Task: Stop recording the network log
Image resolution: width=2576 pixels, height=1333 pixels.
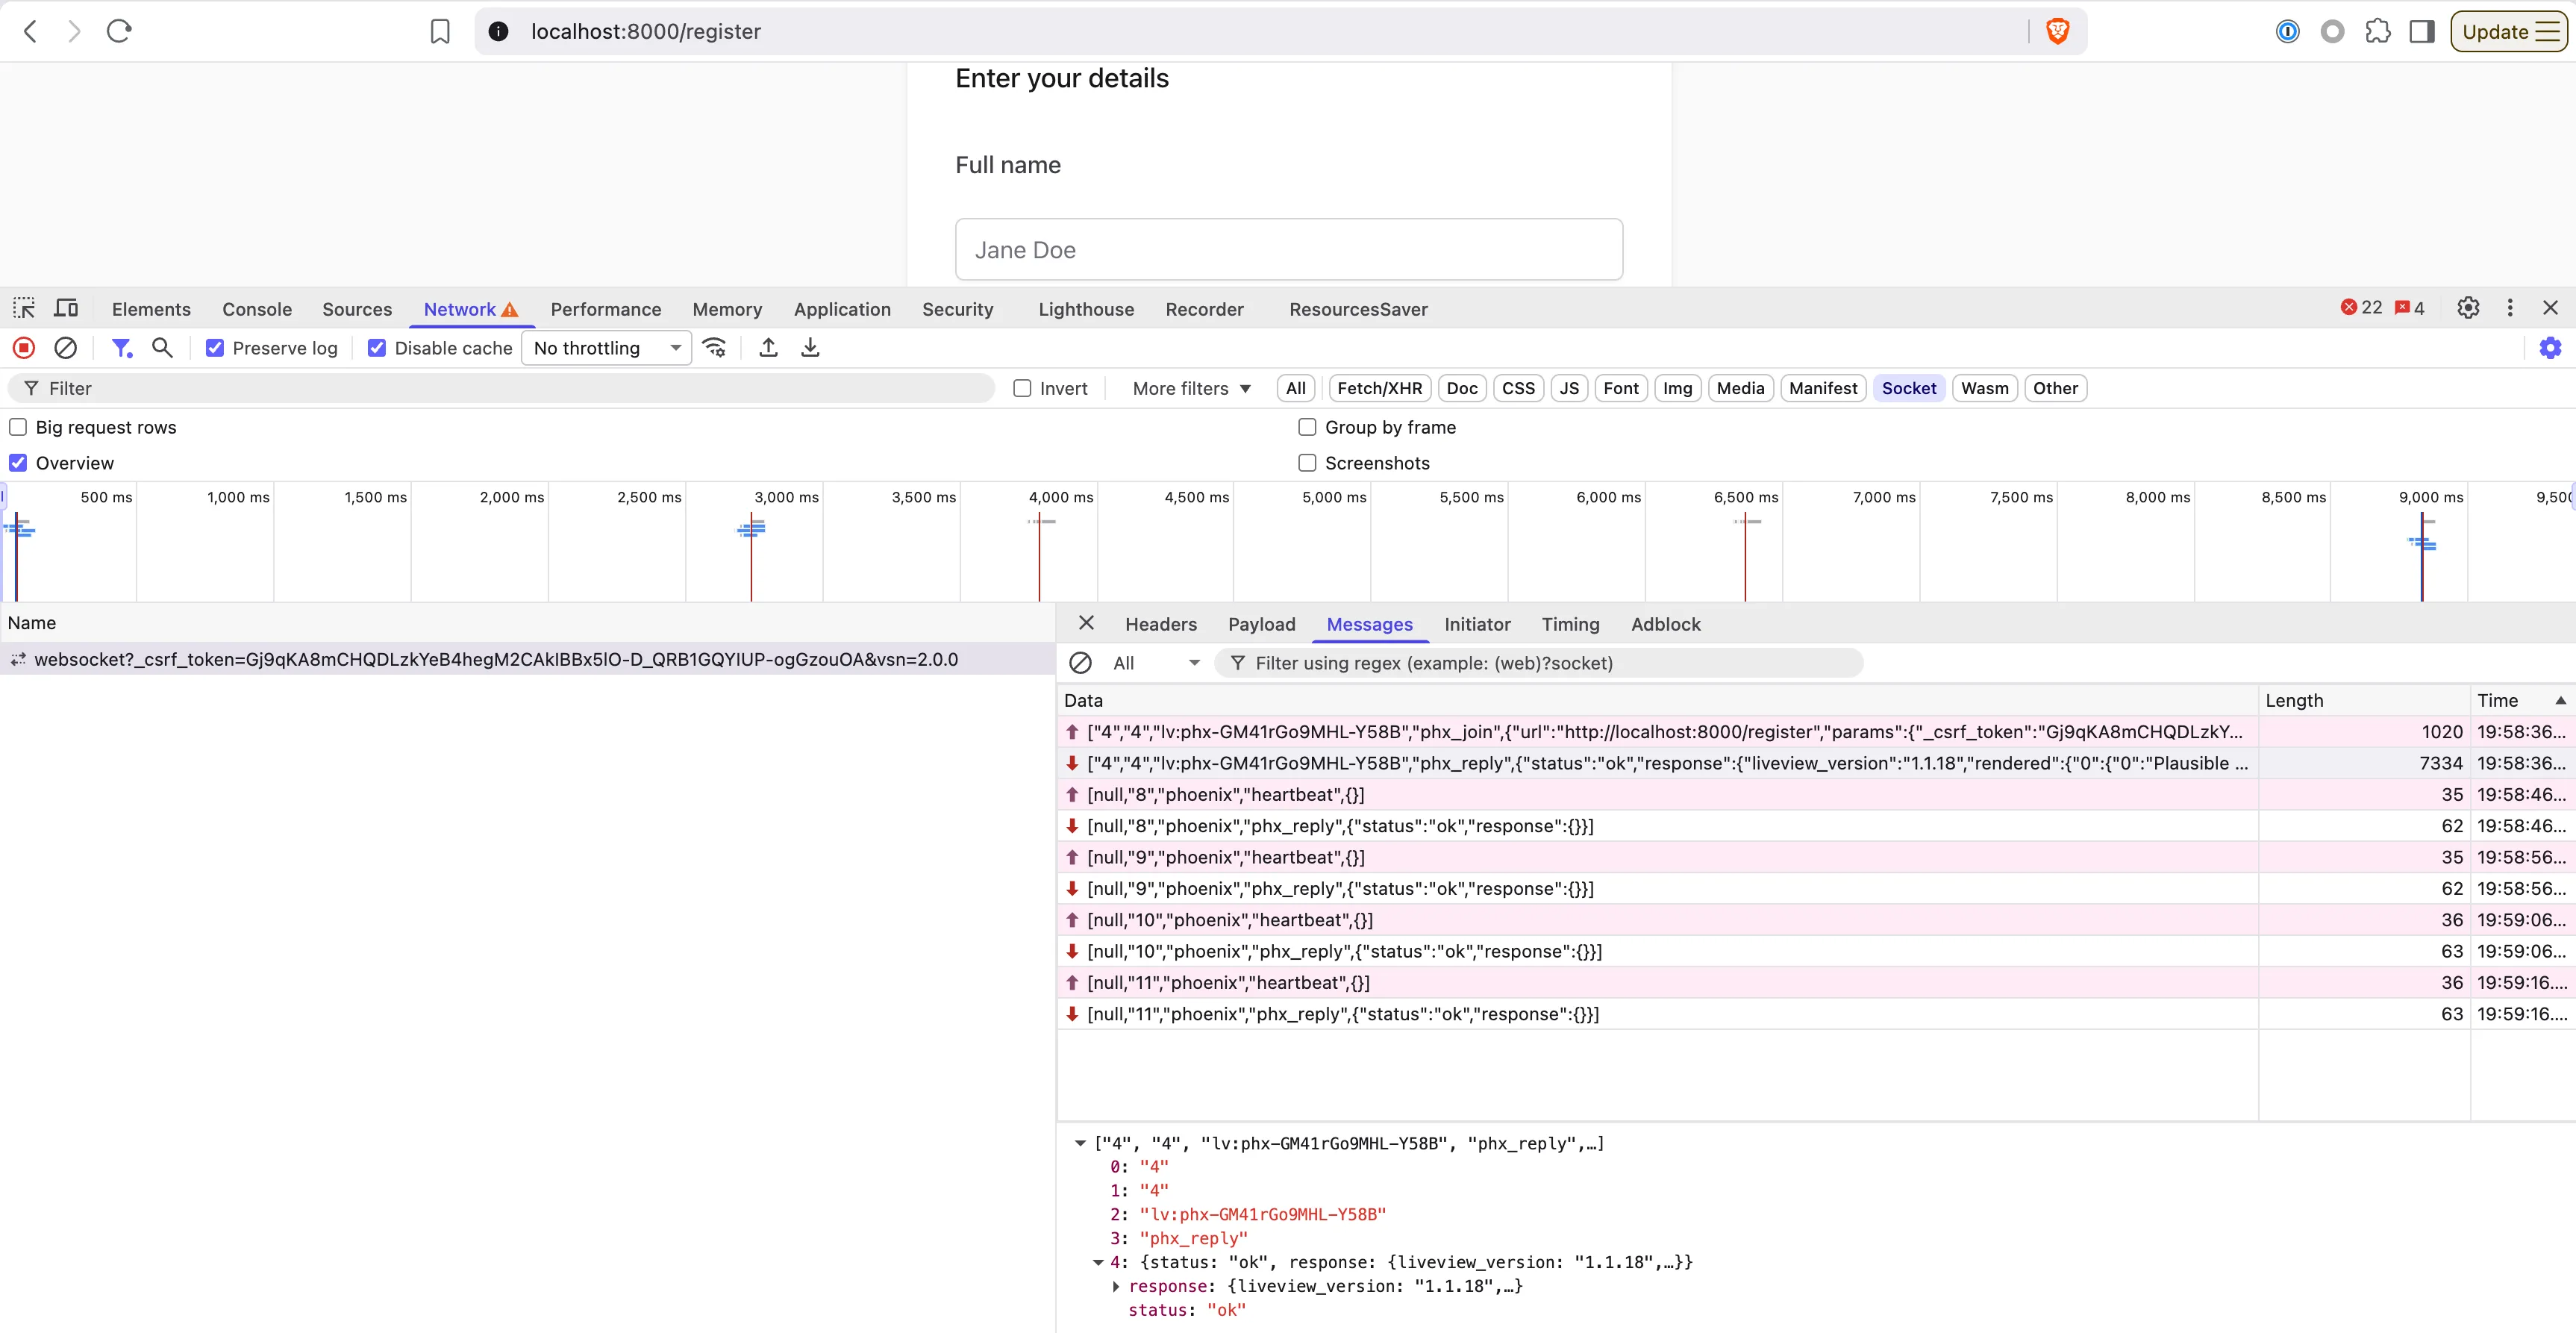Action: (24, 348)
